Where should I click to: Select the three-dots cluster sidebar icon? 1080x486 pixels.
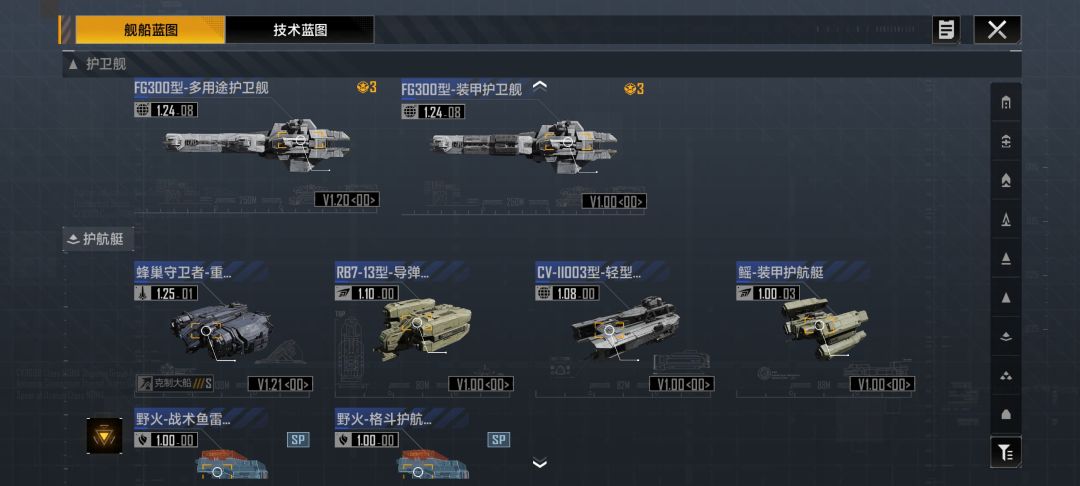(x=1006, y=376)
